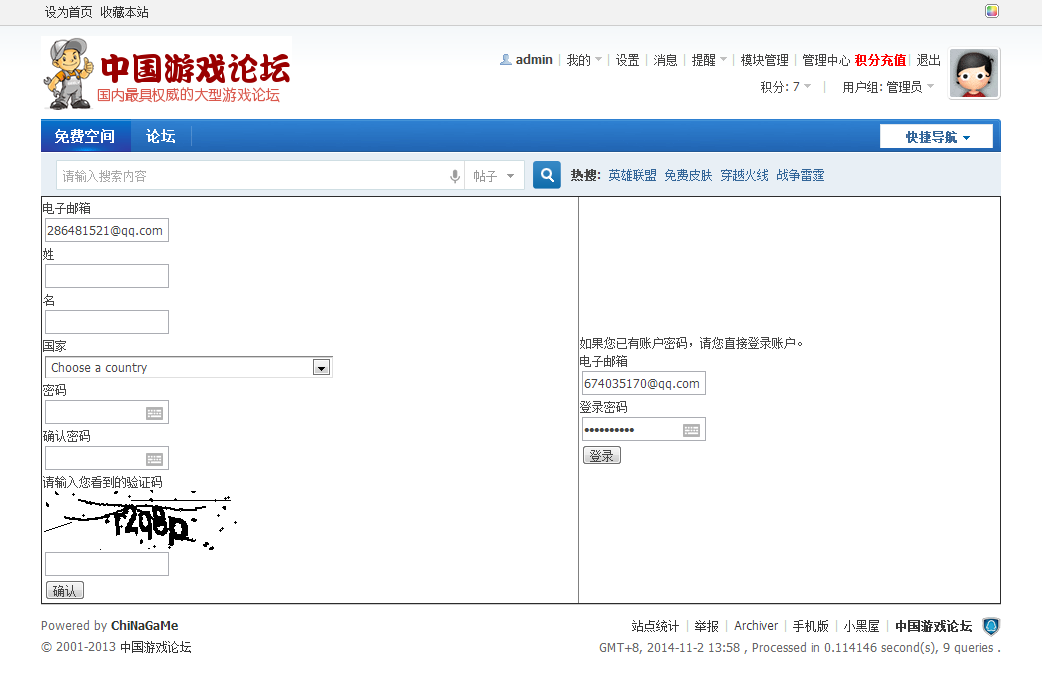Switch to the 论坛 tab
The height and width of the screenshot is (680, 1042).
pyautogui.click(x=160, y=135)
